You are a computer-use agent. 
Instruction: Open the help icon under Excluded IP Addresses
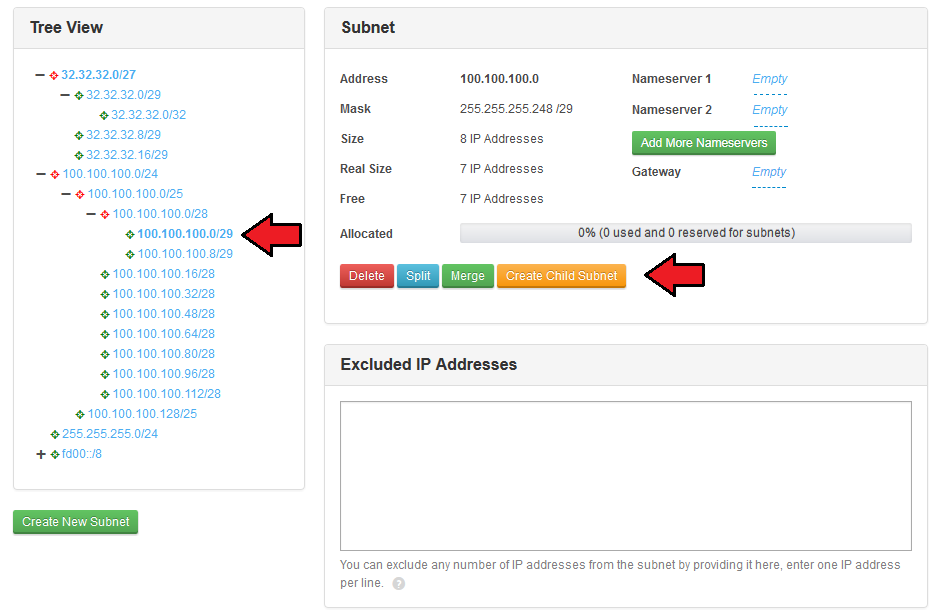[398, 584]
